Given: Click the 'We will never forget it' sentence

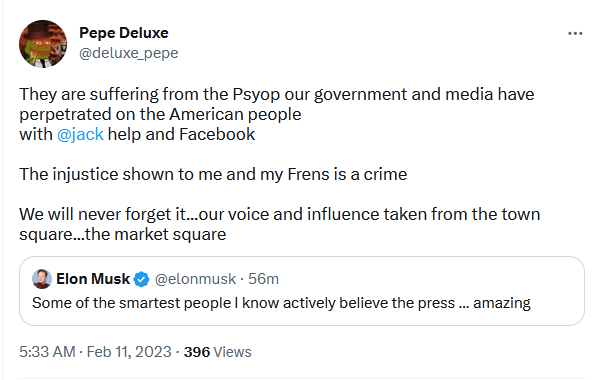Looking at the screenshot, I should [x=279, y=224].
